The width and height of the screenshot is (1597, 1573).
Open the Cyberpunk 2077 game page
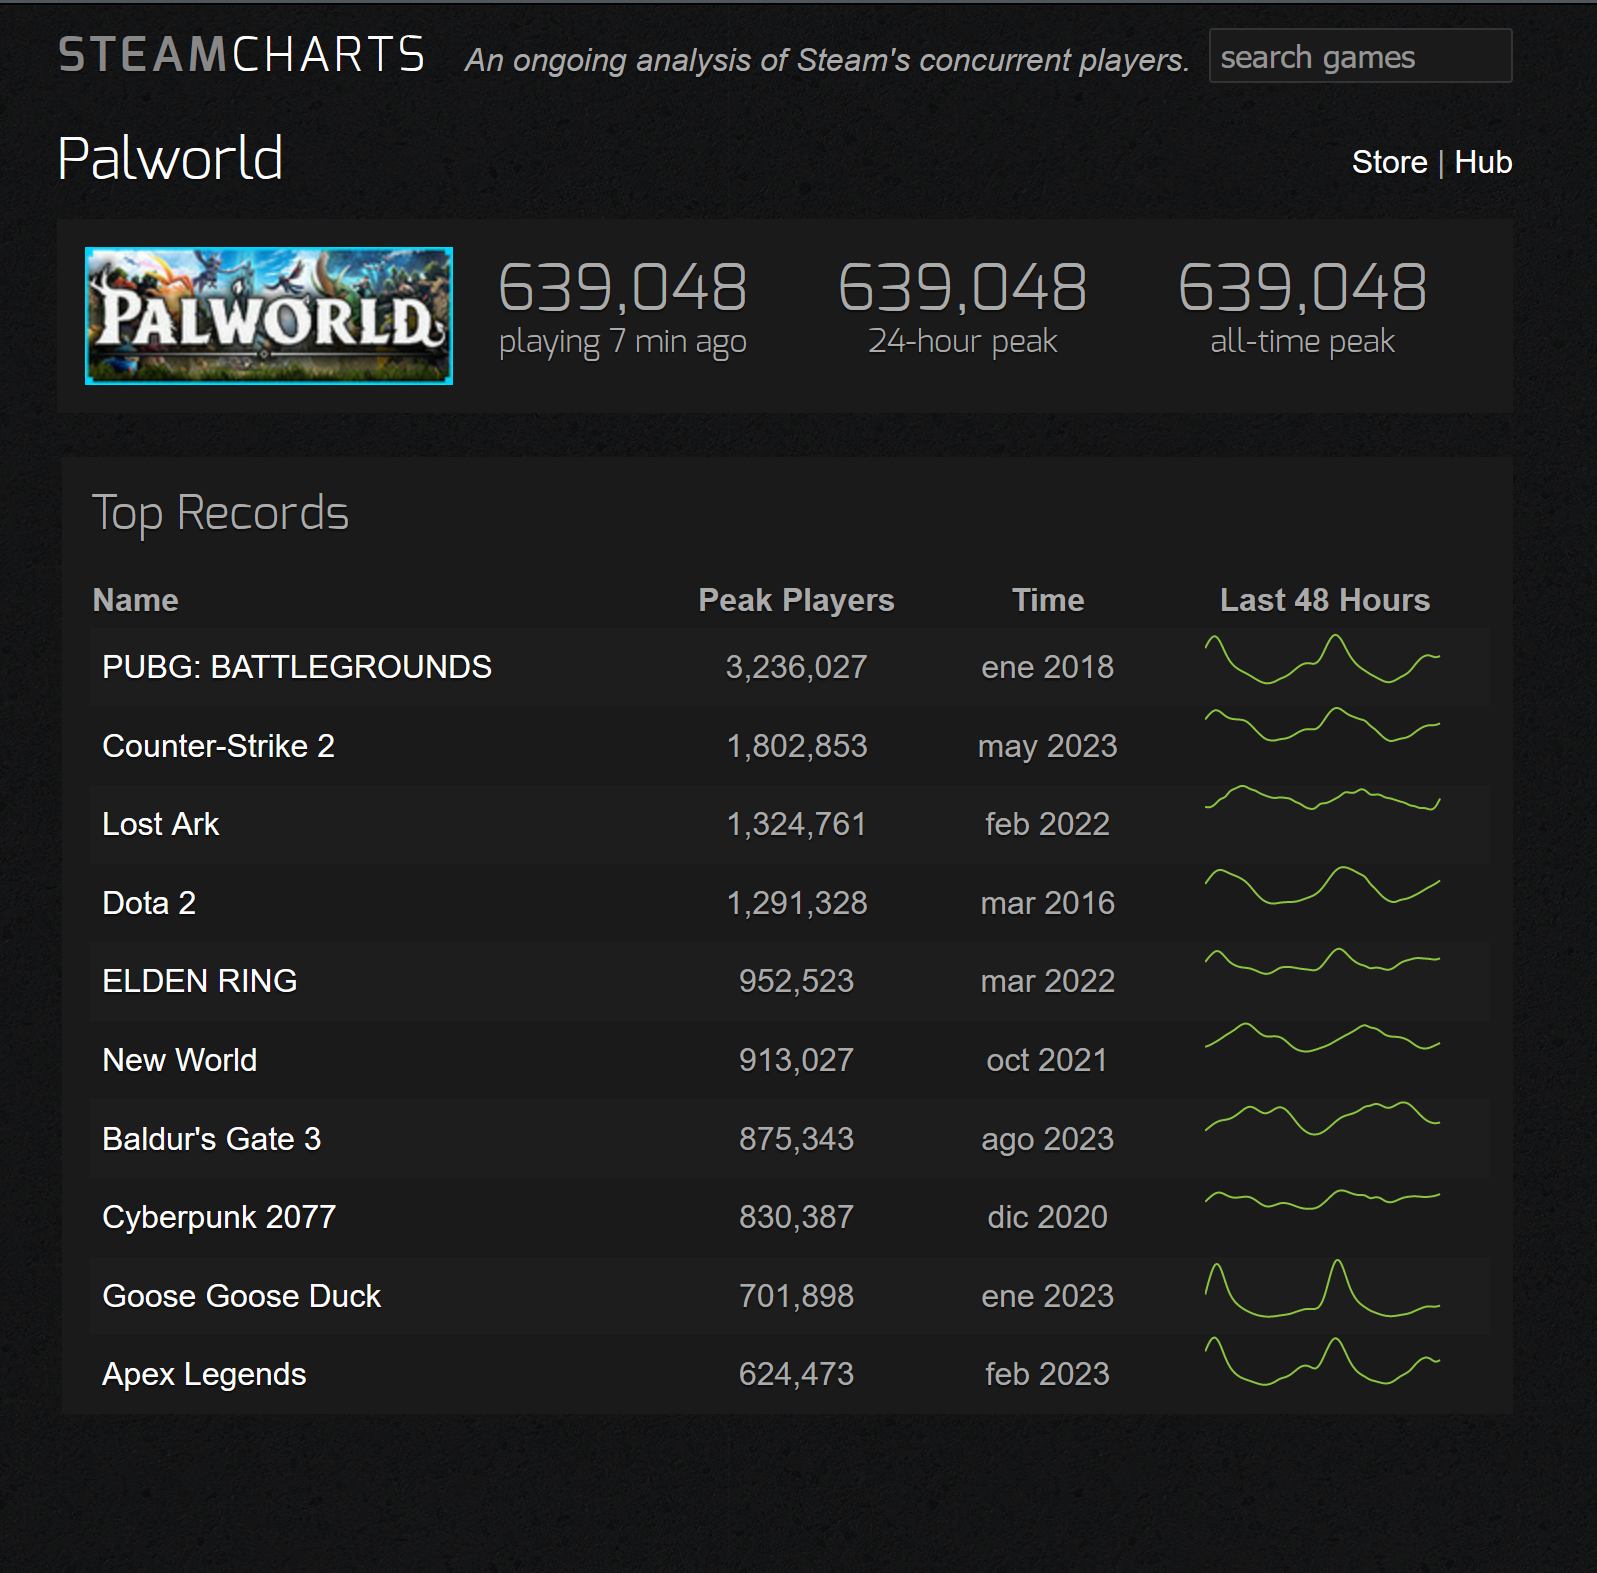coord(219,1217)
